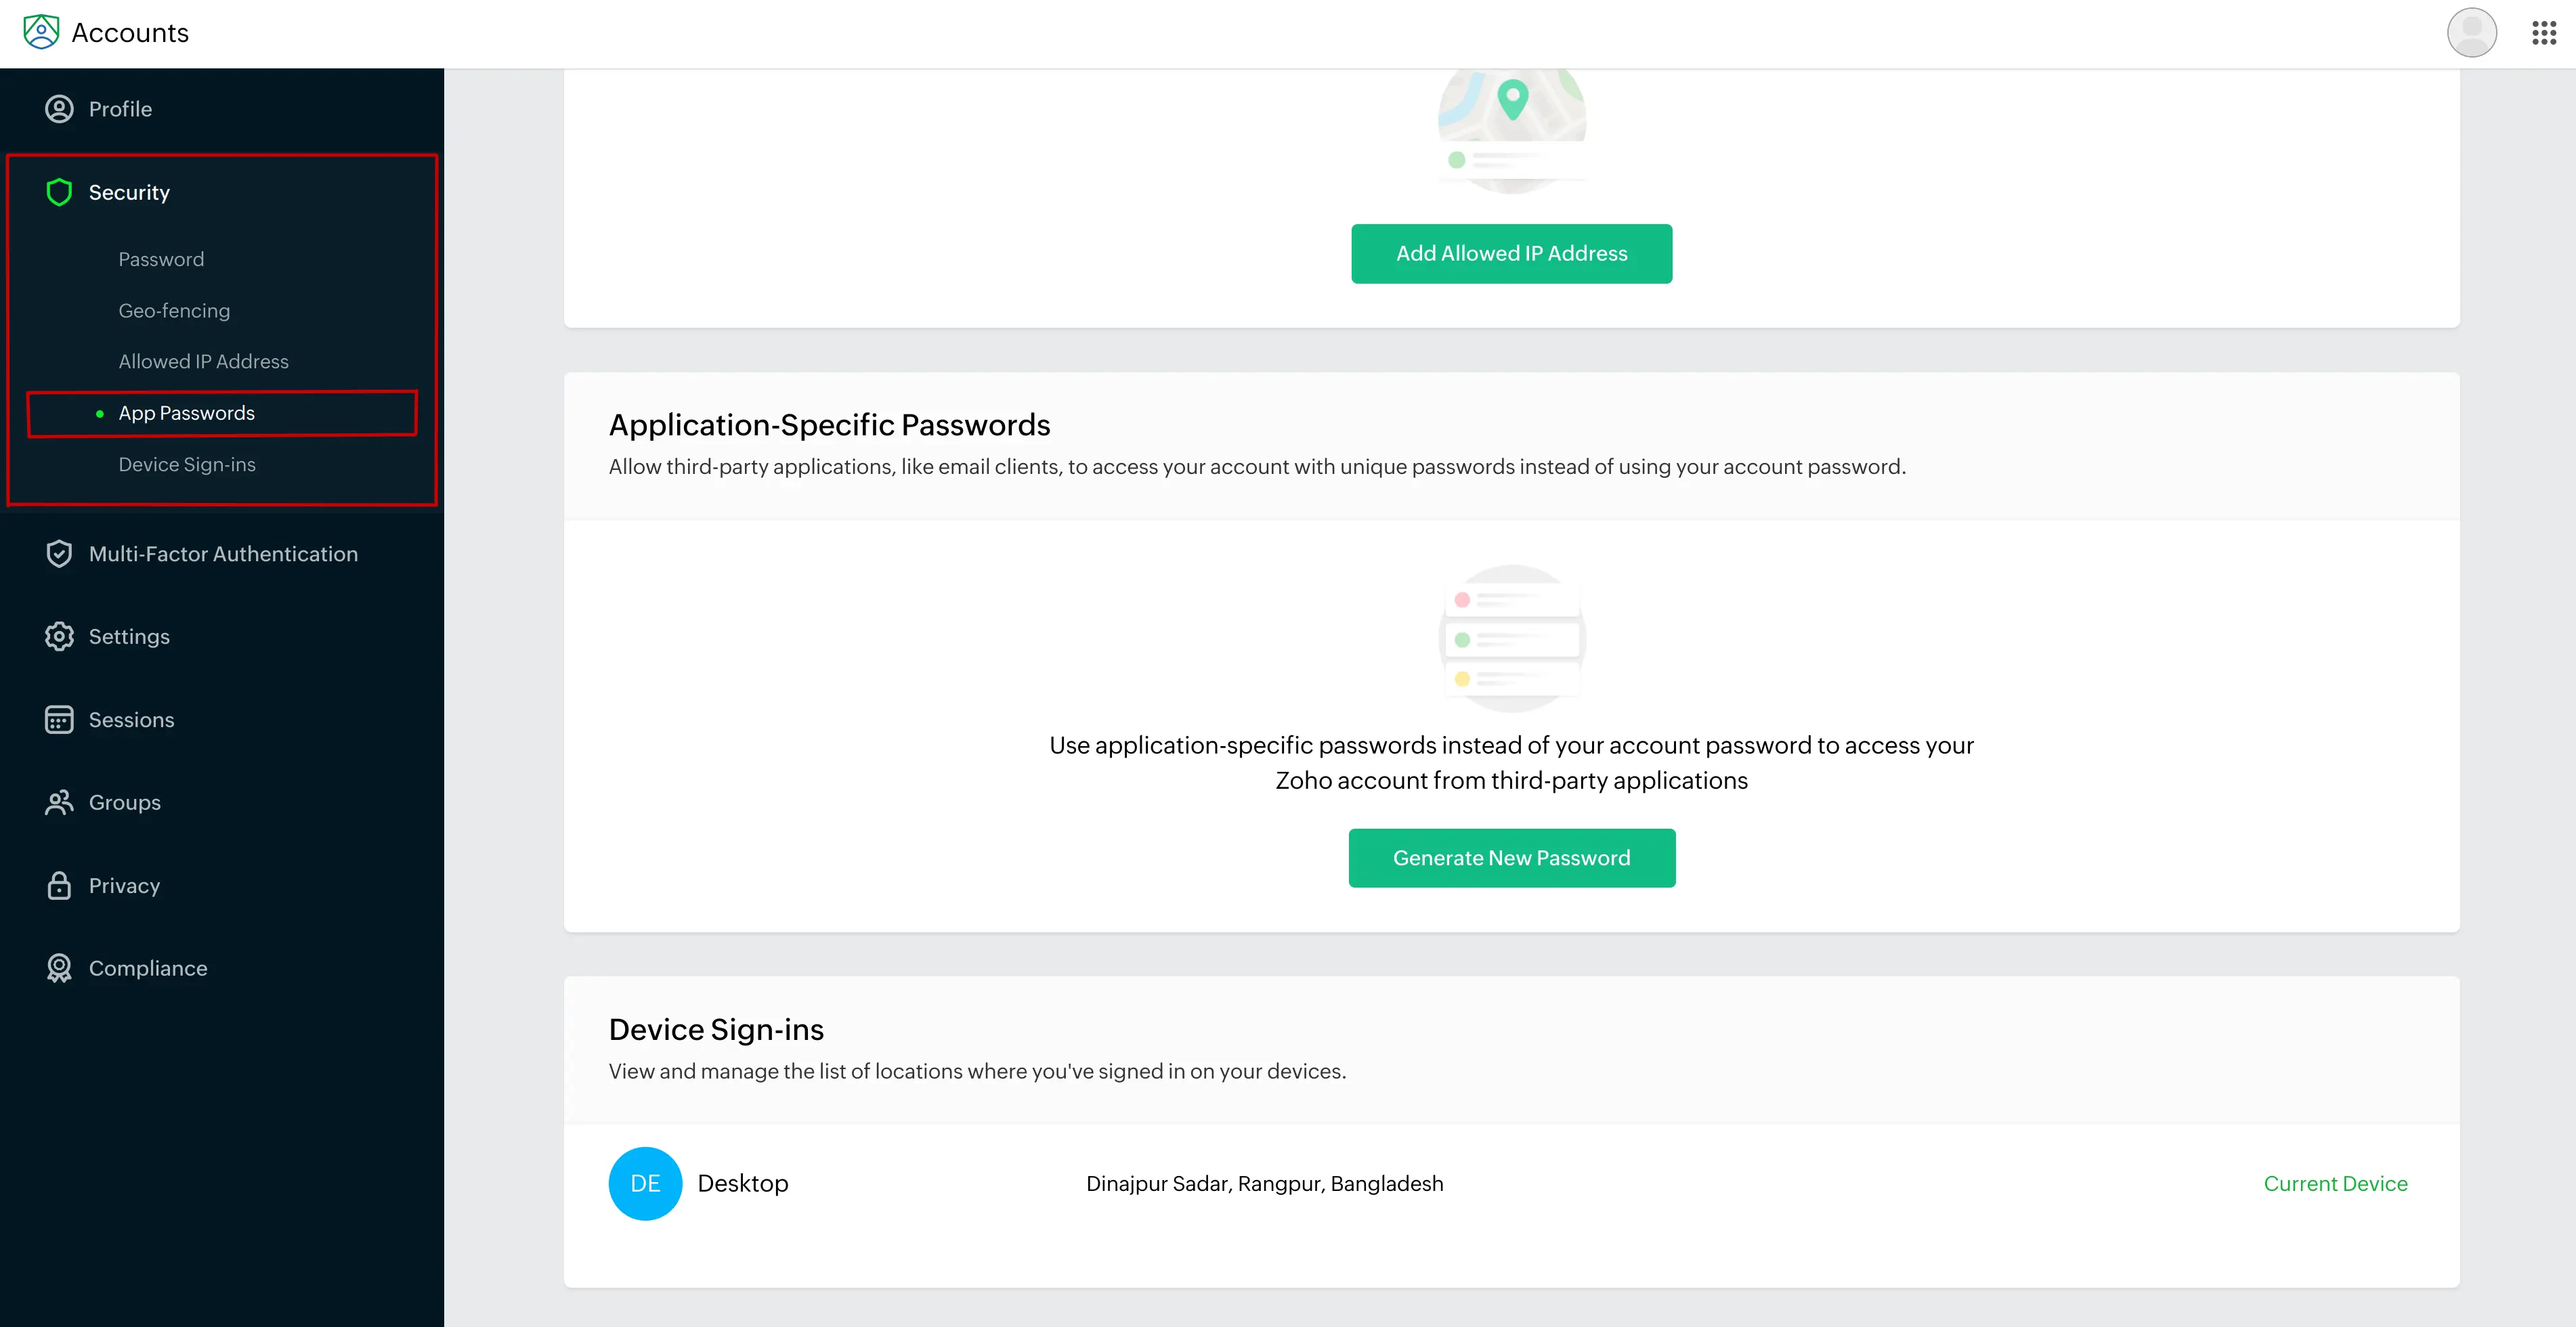Select the Profile icon in sidebar
The width and height of the screenshot is (2576, 1327).
click(58, 107)
